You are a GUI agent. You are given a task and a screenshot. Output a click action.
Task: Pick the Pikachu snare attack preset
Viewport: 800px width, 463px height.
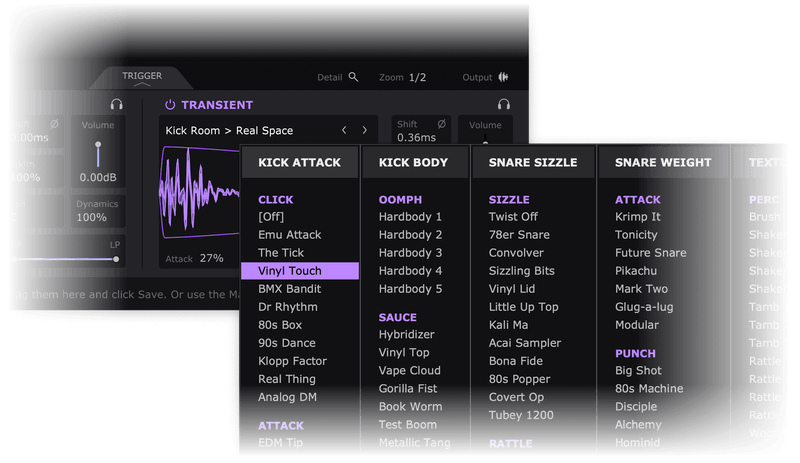click(x=637, y=271)
